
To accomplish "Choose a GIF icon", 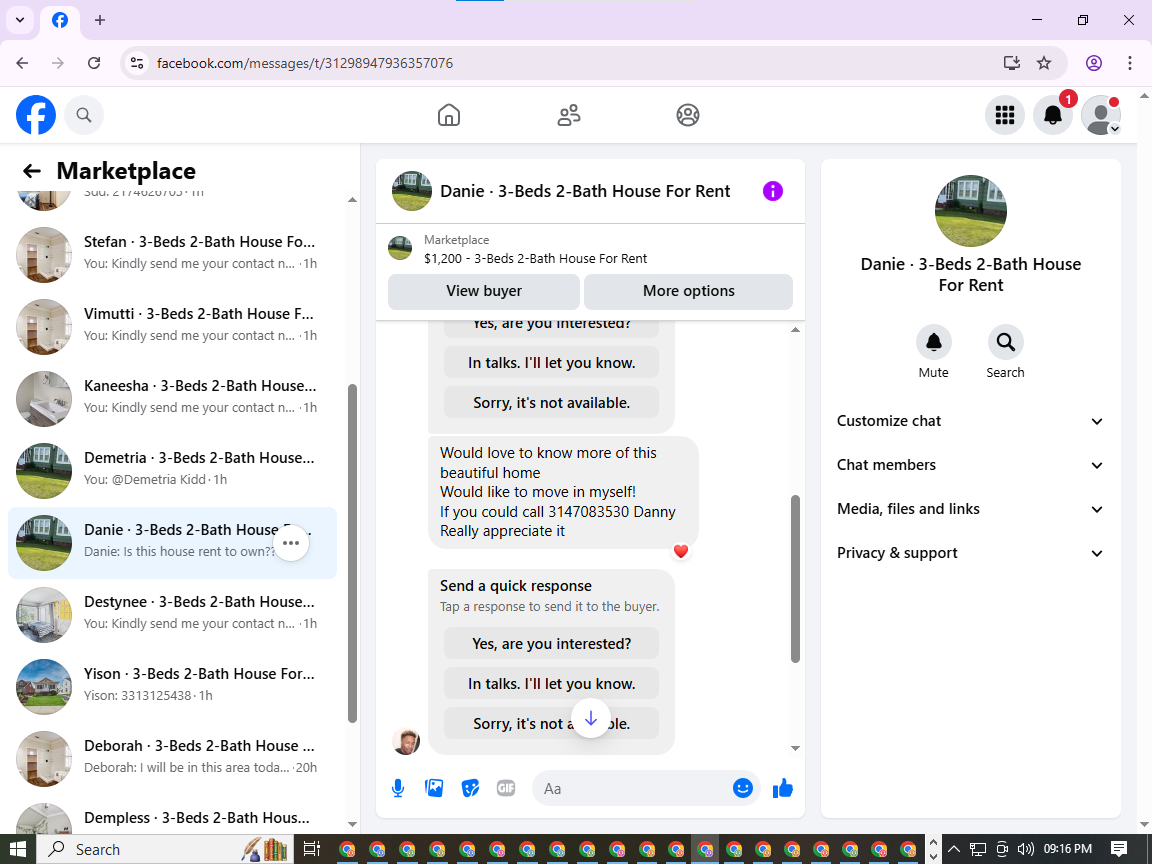I will click(x=505, y=788).
